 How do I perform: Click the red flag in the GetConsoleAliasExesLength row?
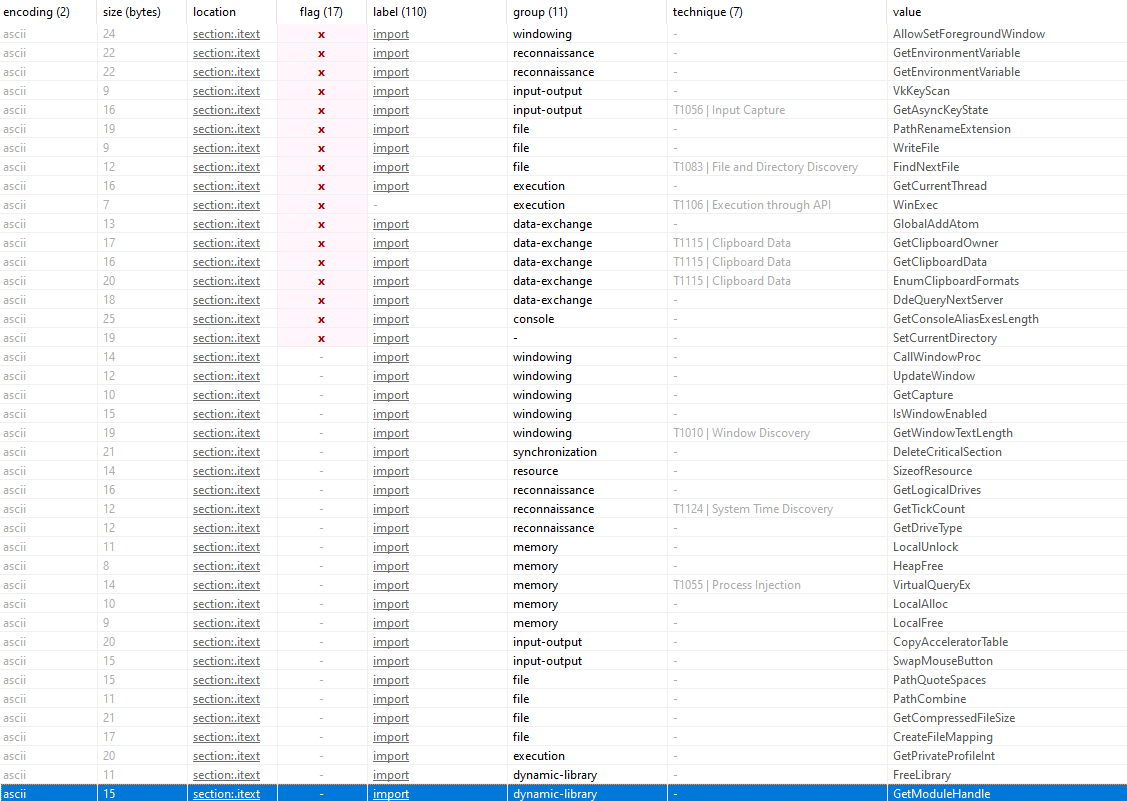(321, 319)
